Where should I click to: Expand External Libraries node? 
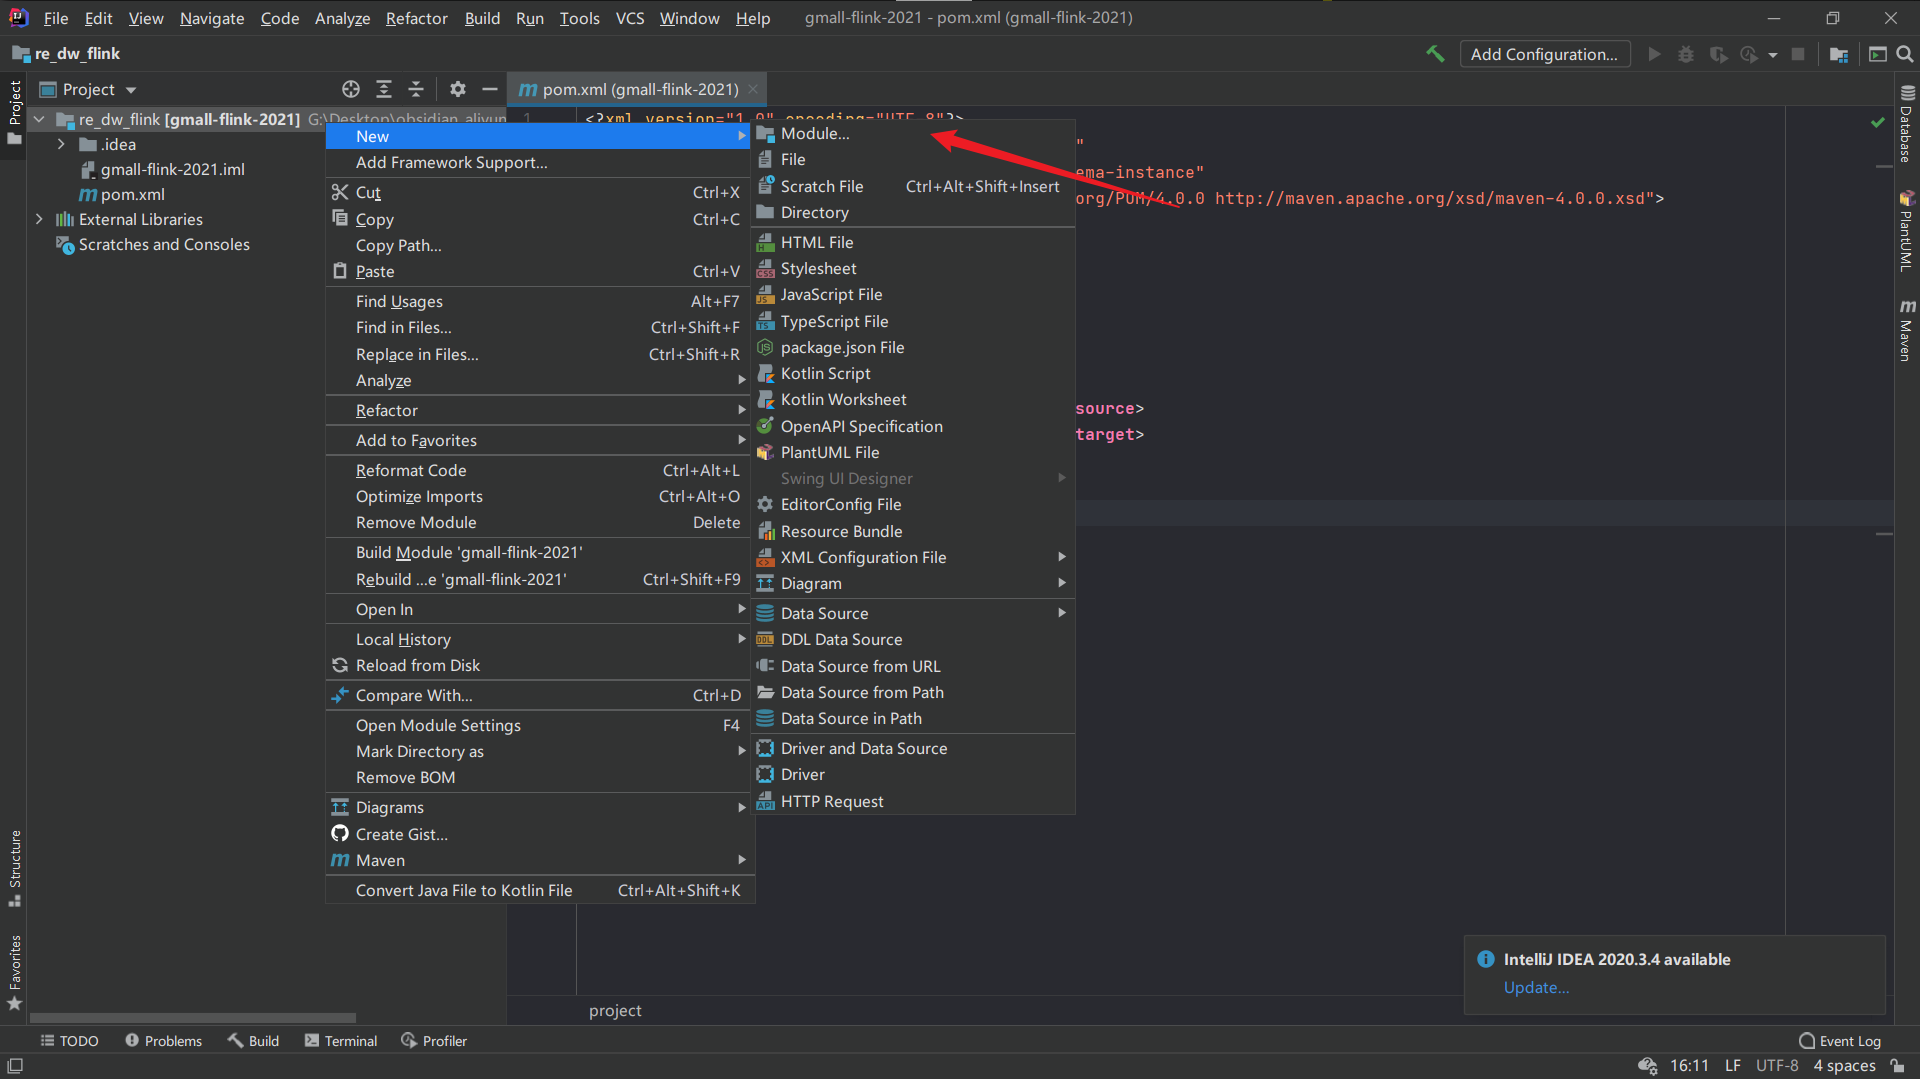[39, 219]
